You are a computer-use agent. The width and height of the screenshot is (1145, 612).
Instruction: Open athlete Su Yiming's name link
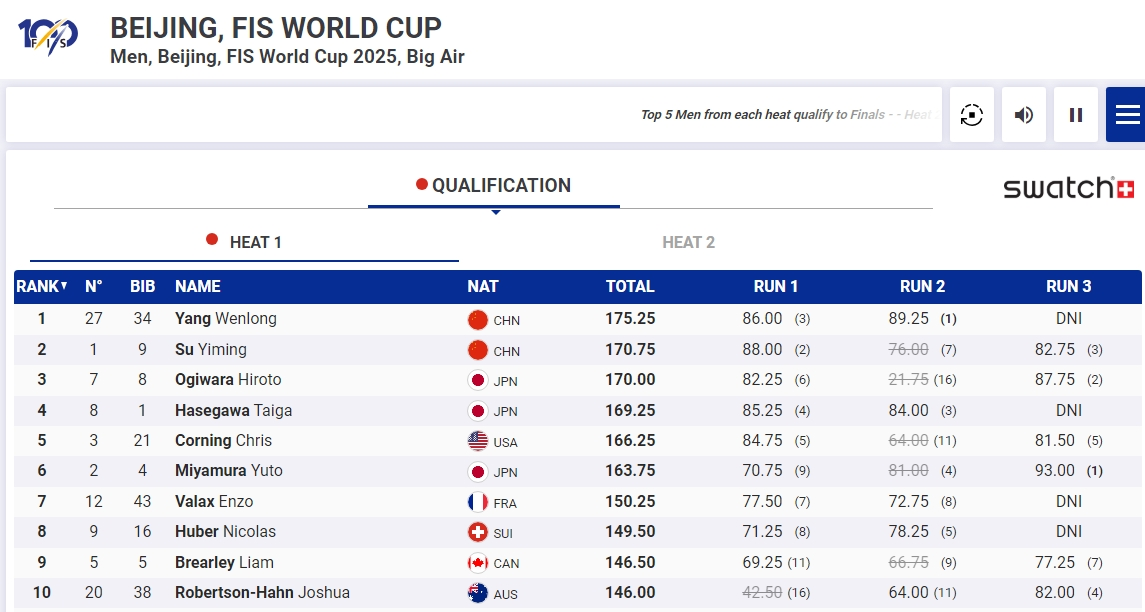pos(210,350)
